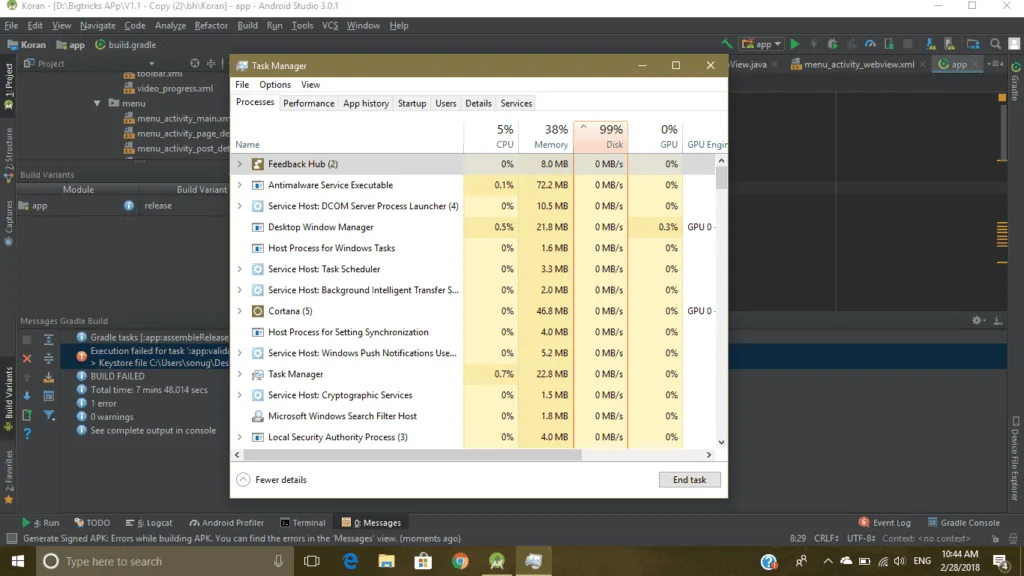Open the Android Profiler from the toolbar gauge icon
Screen dimensions: 1024x576
[871, 44]
